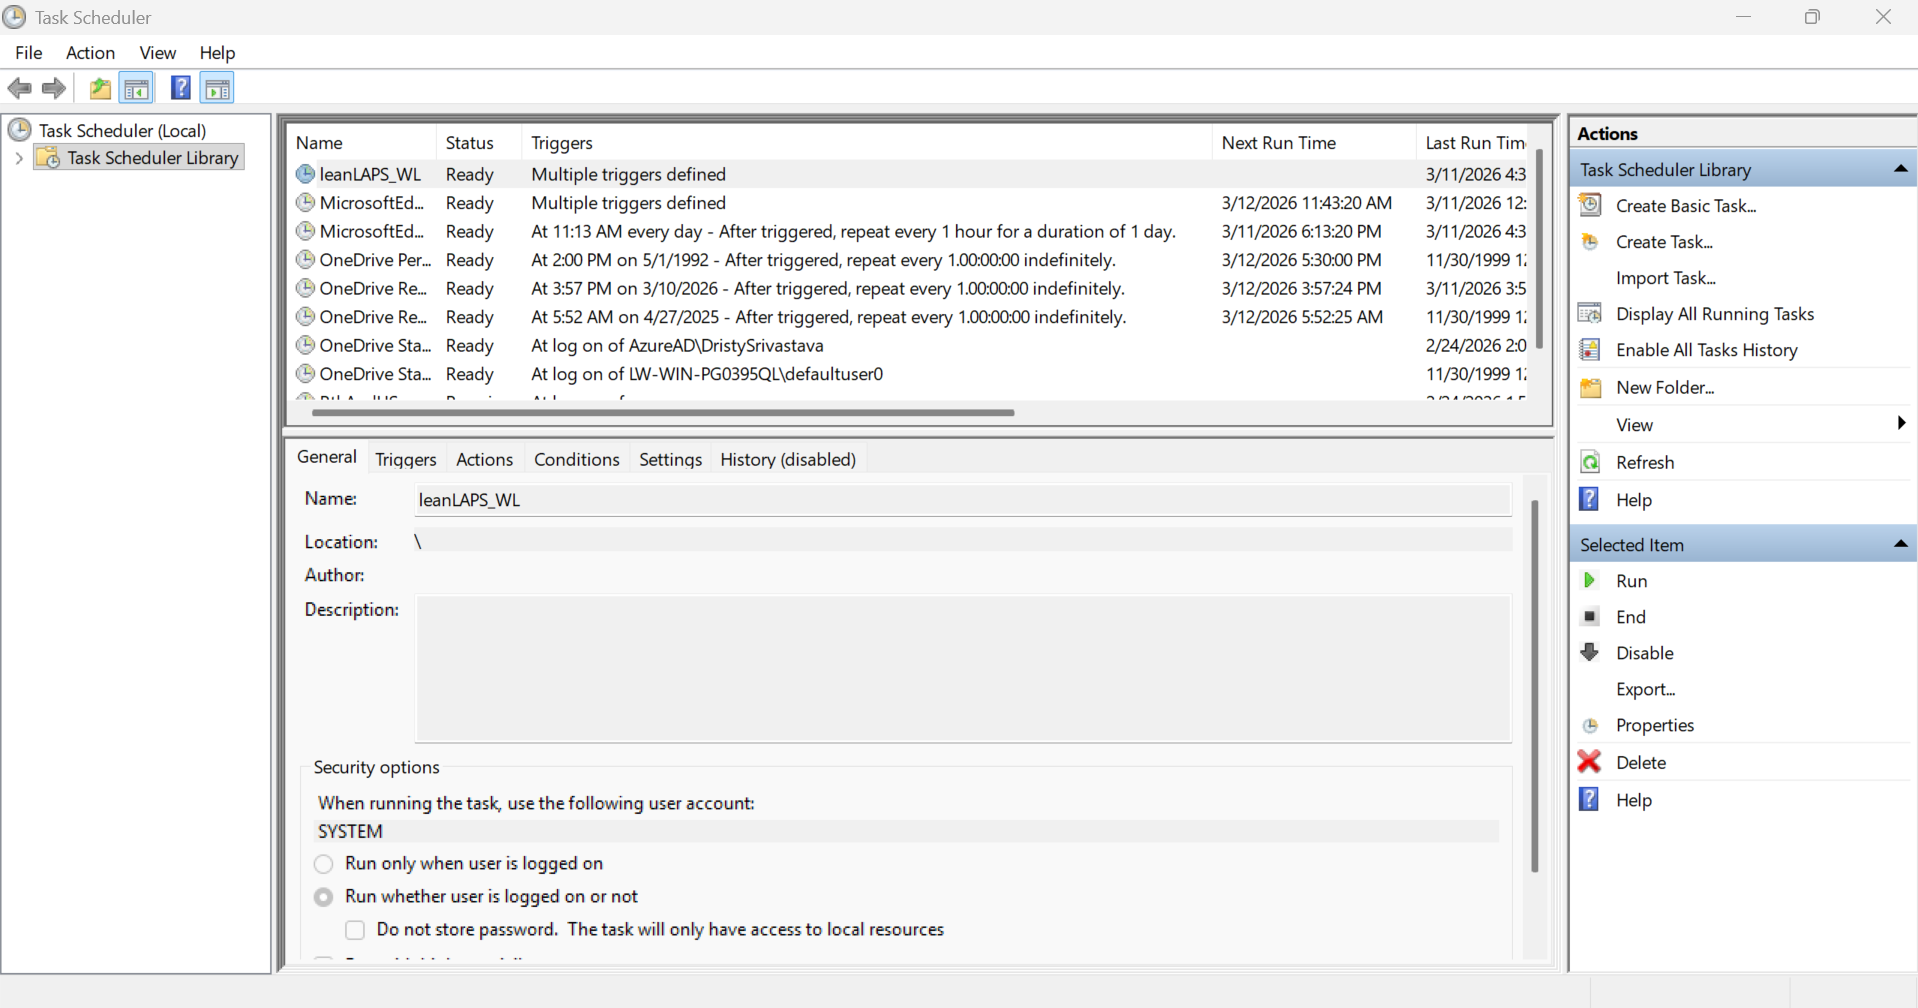
Task: Click the End stop-square icon
Action: point(1589,616)
